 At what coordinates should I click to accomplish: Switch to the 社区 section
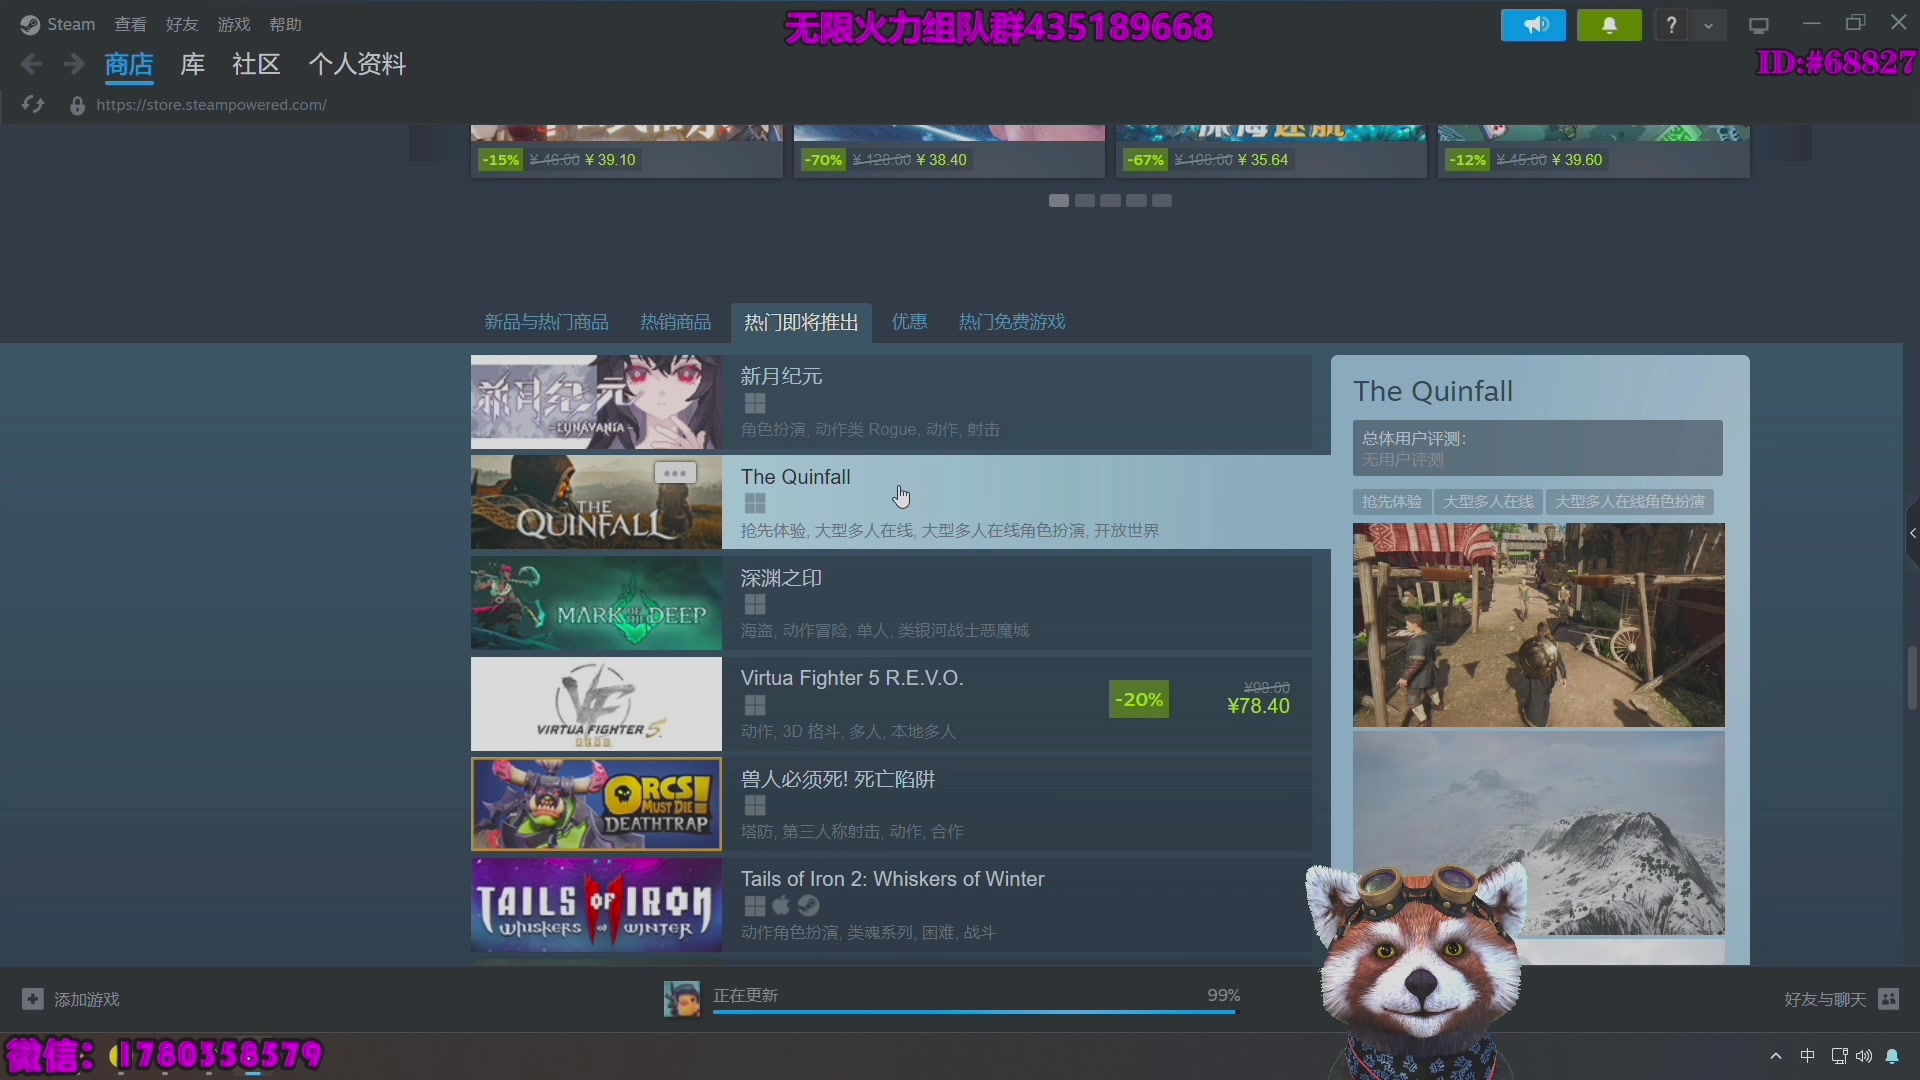click(x=256, y=65)
